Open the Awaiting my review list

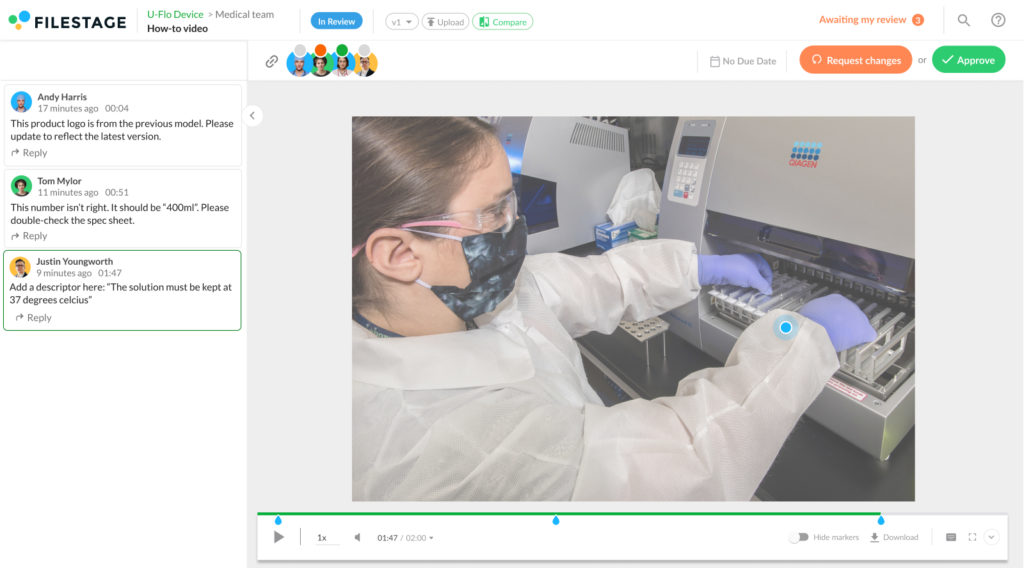(x=871, y=20)
